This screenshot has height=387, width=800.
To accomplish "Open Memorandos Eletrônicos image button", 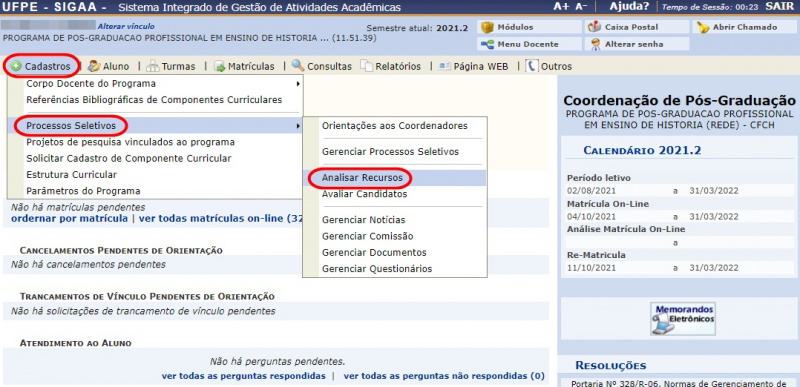I will click(683, 318).
